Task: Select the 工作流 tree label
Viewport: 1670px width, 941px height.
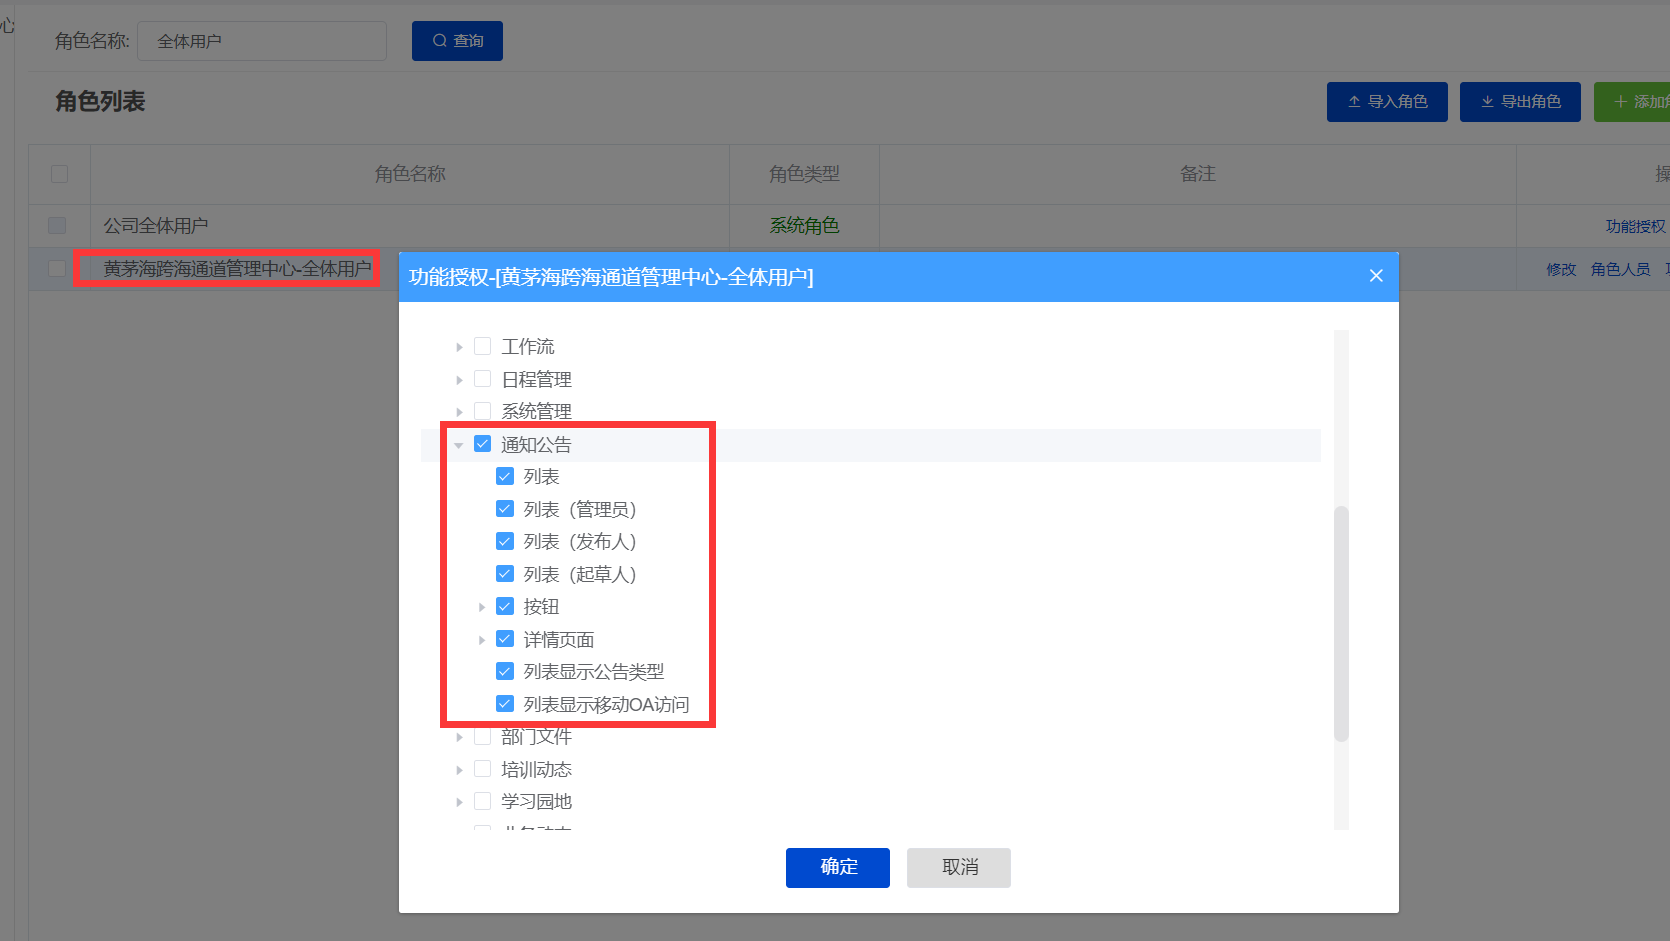Action: [528, 346]
